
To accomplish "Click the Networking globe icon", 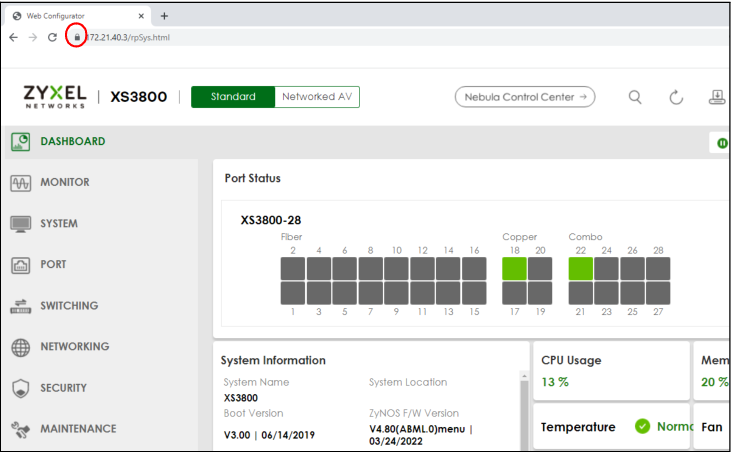I will click(21, 348).
